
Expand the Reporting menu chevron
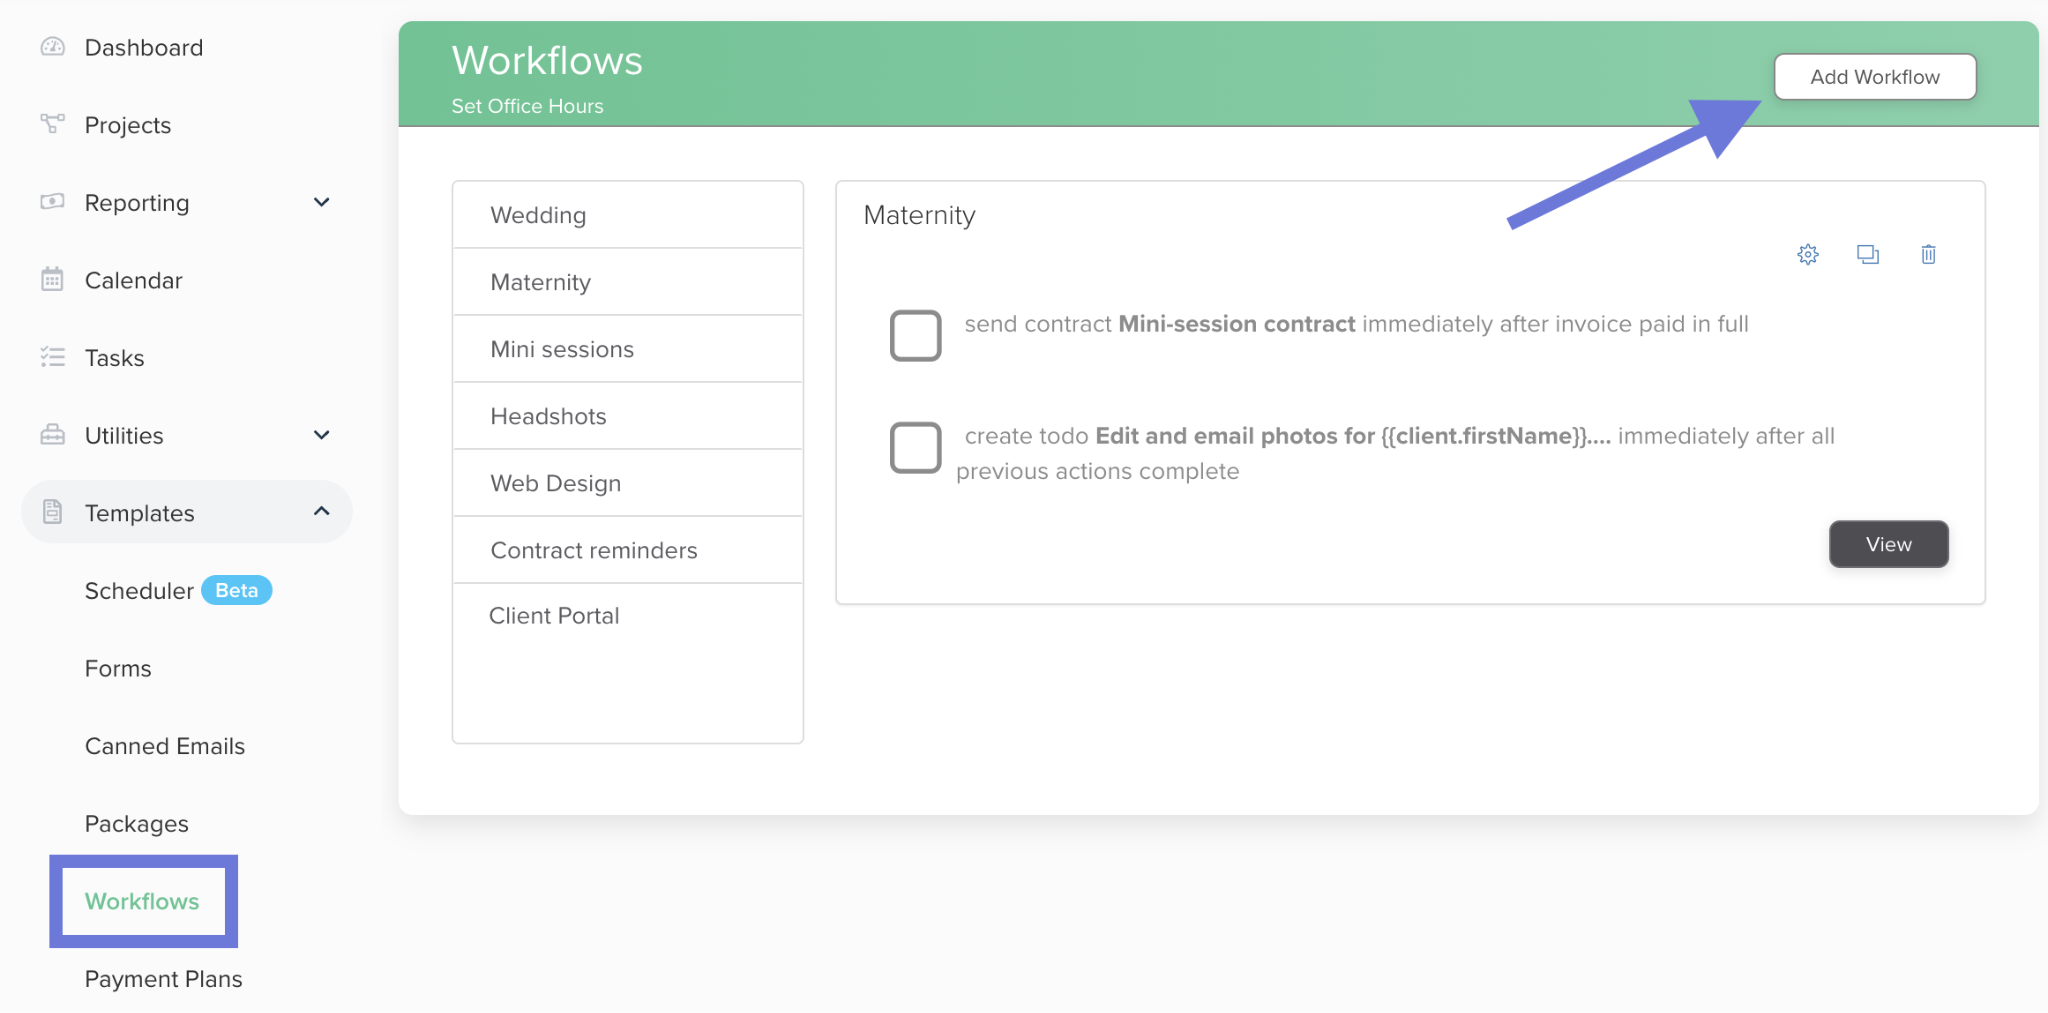tap(321, 202)
